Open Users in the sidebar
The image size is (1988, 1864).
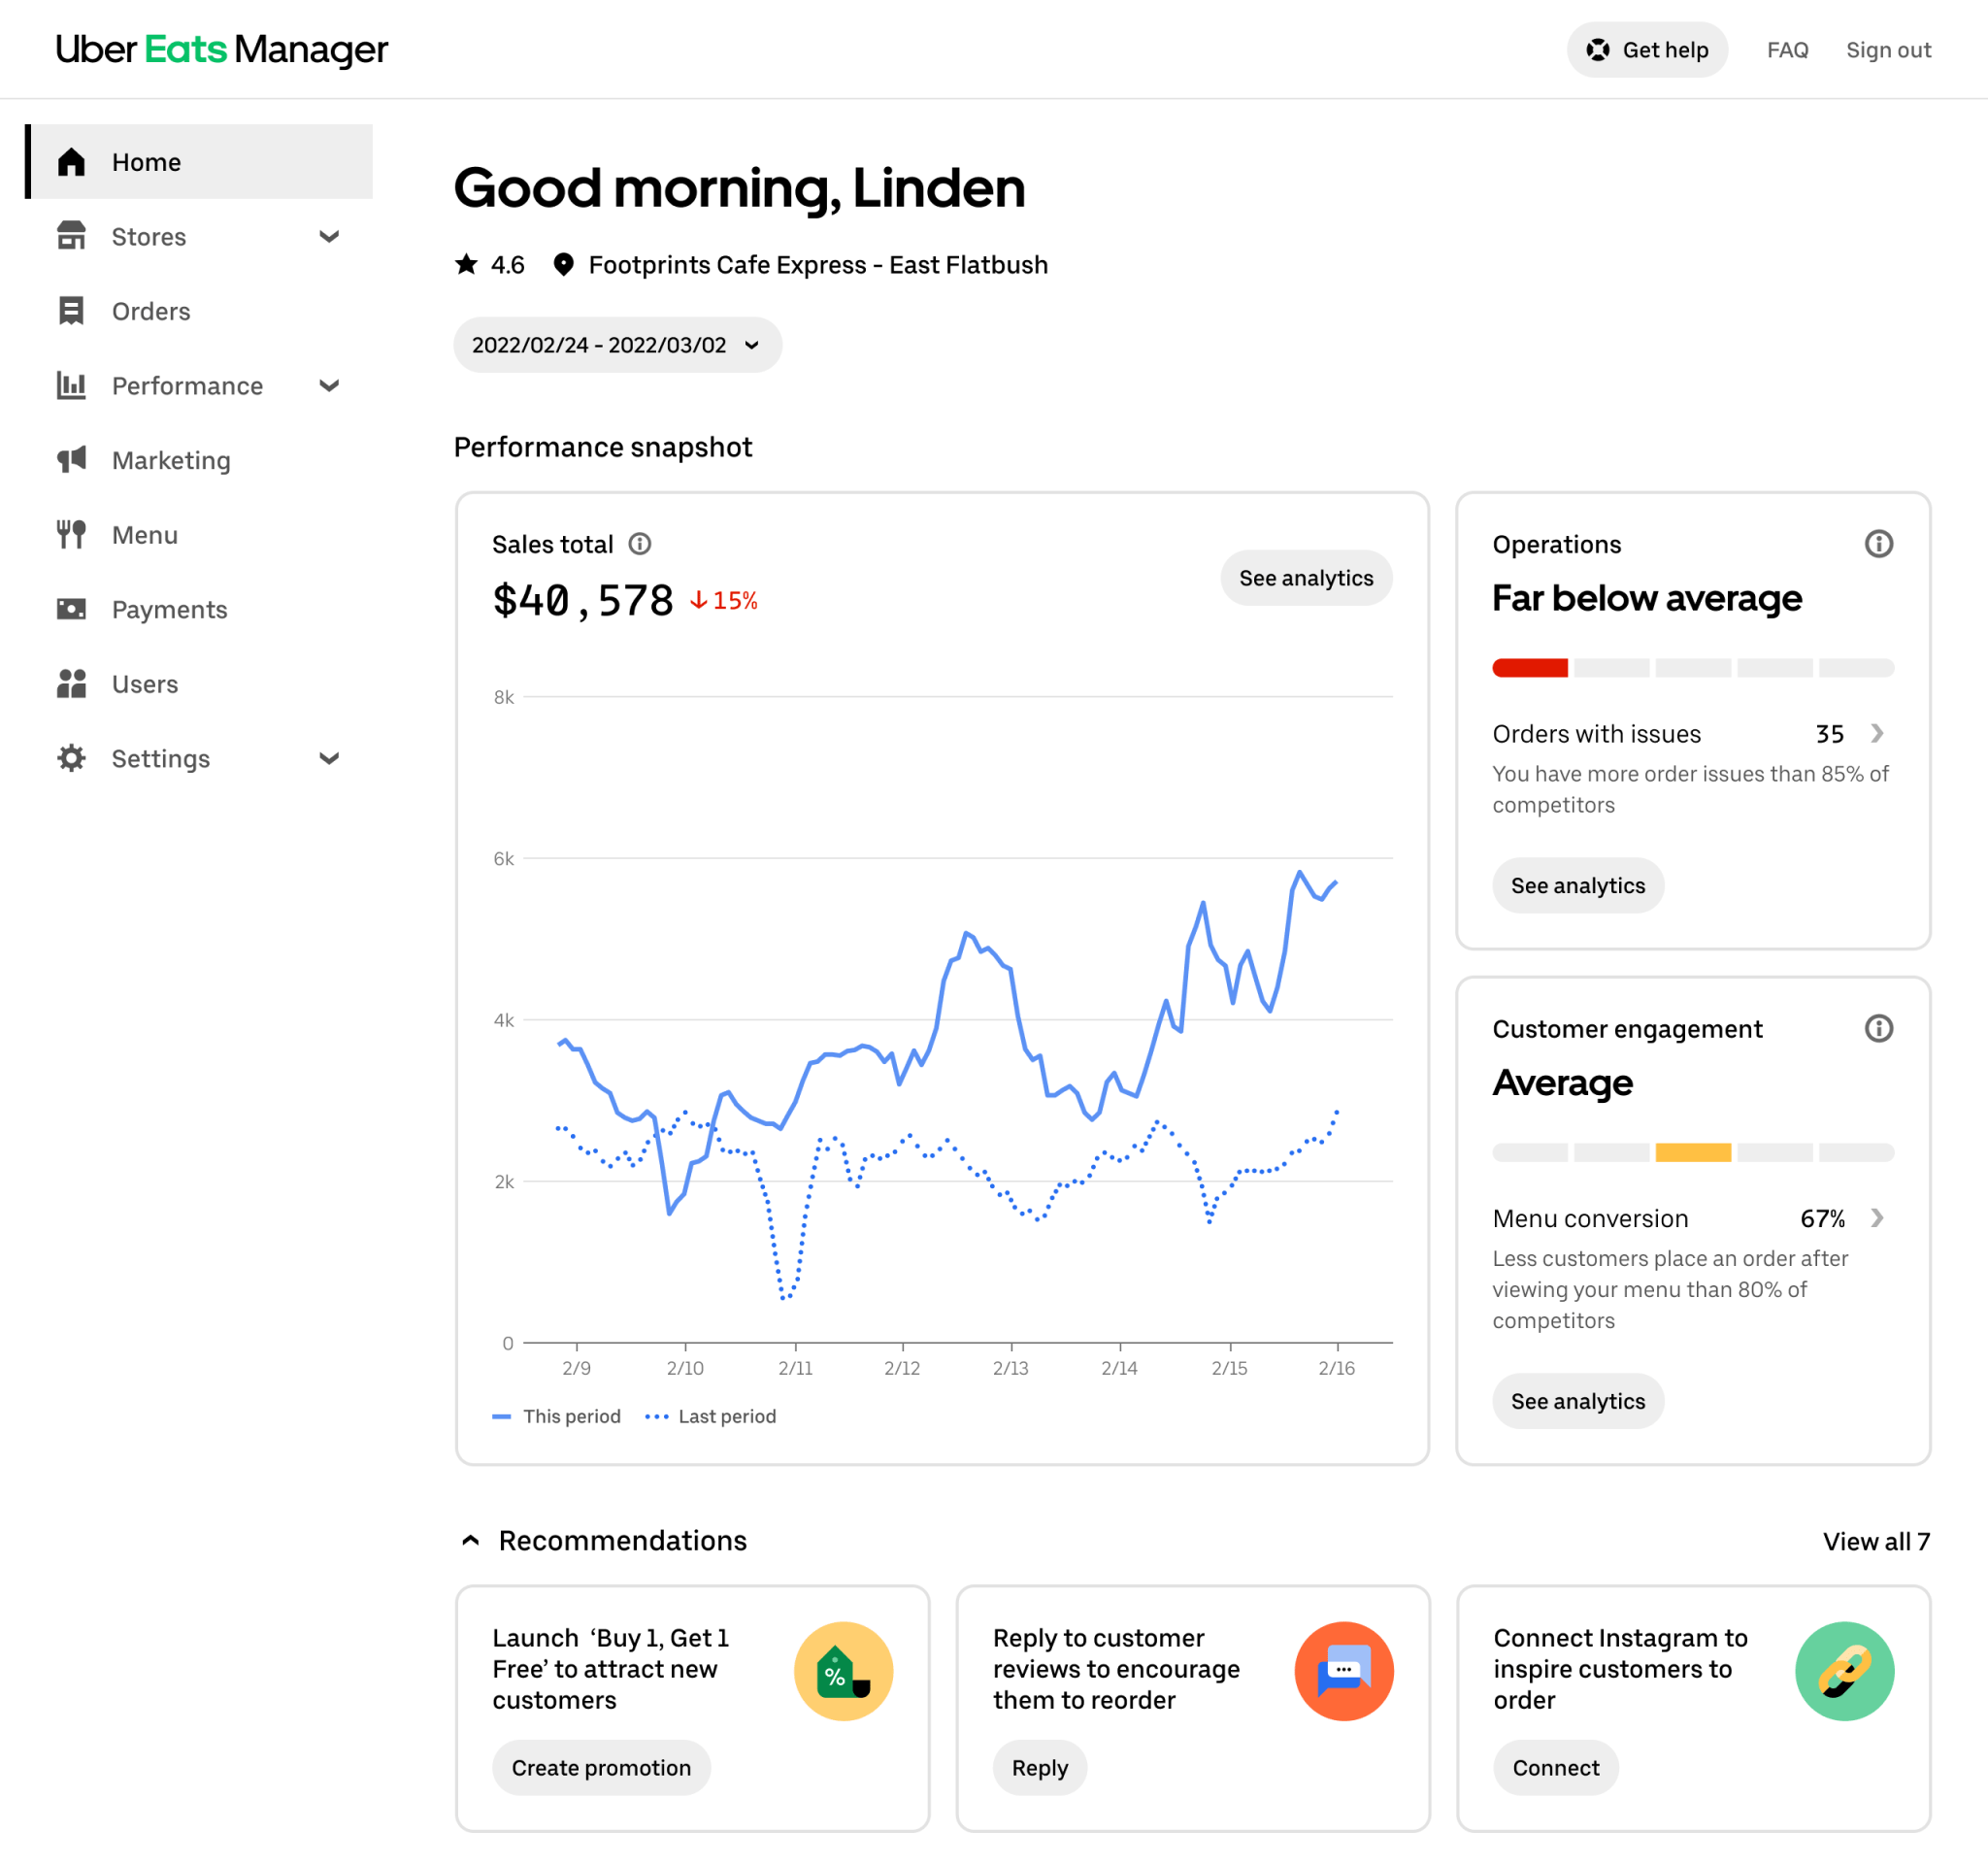tap(199, 684)
